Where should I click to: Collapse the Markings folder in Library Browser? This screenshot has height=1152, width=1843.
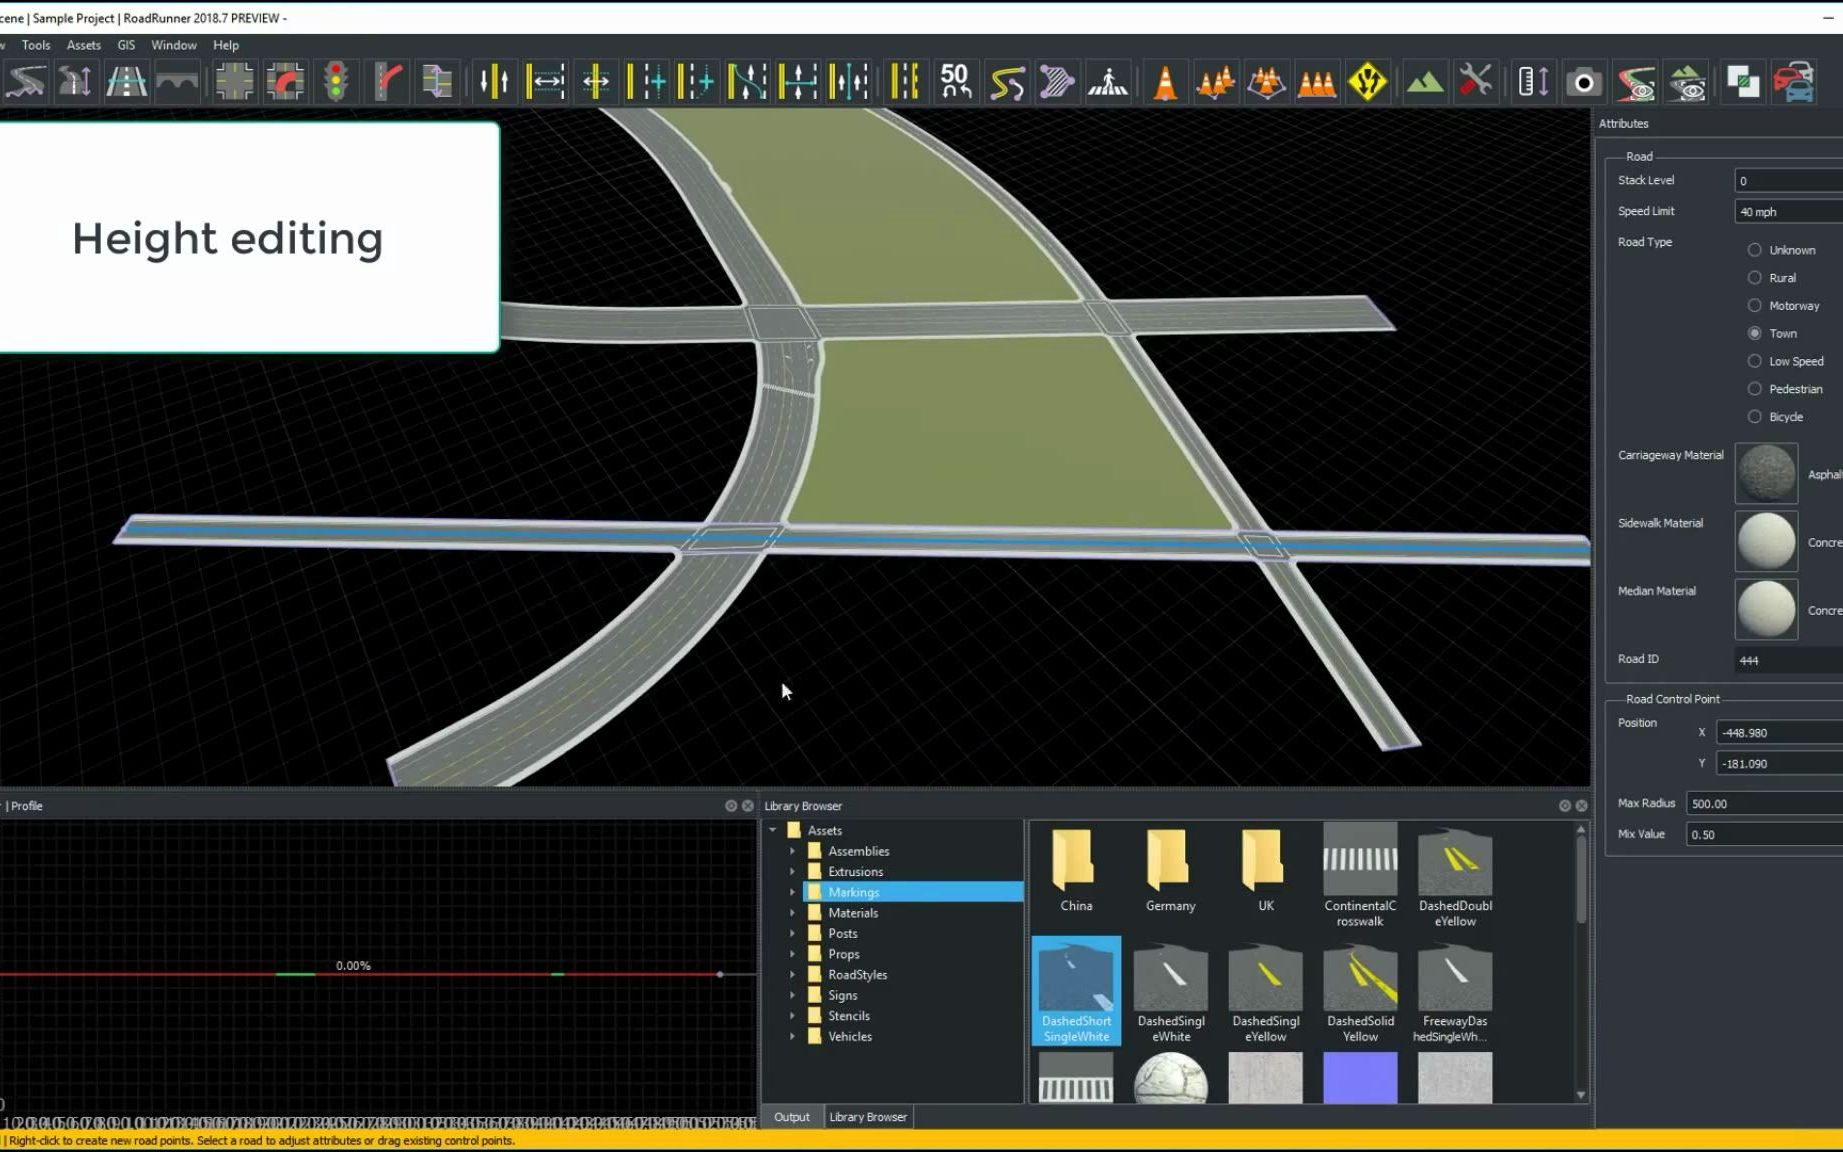coord(792,891)
